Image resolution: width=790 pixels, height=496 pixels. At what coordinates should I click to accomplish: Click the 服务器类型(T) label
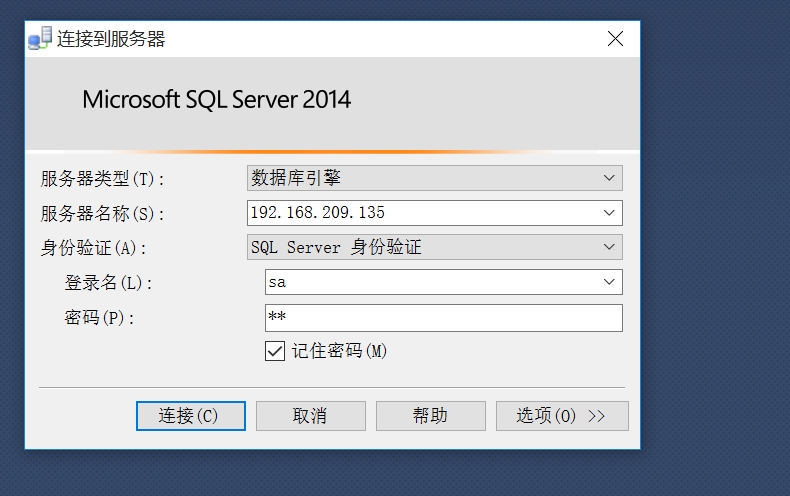click(102, 179)
